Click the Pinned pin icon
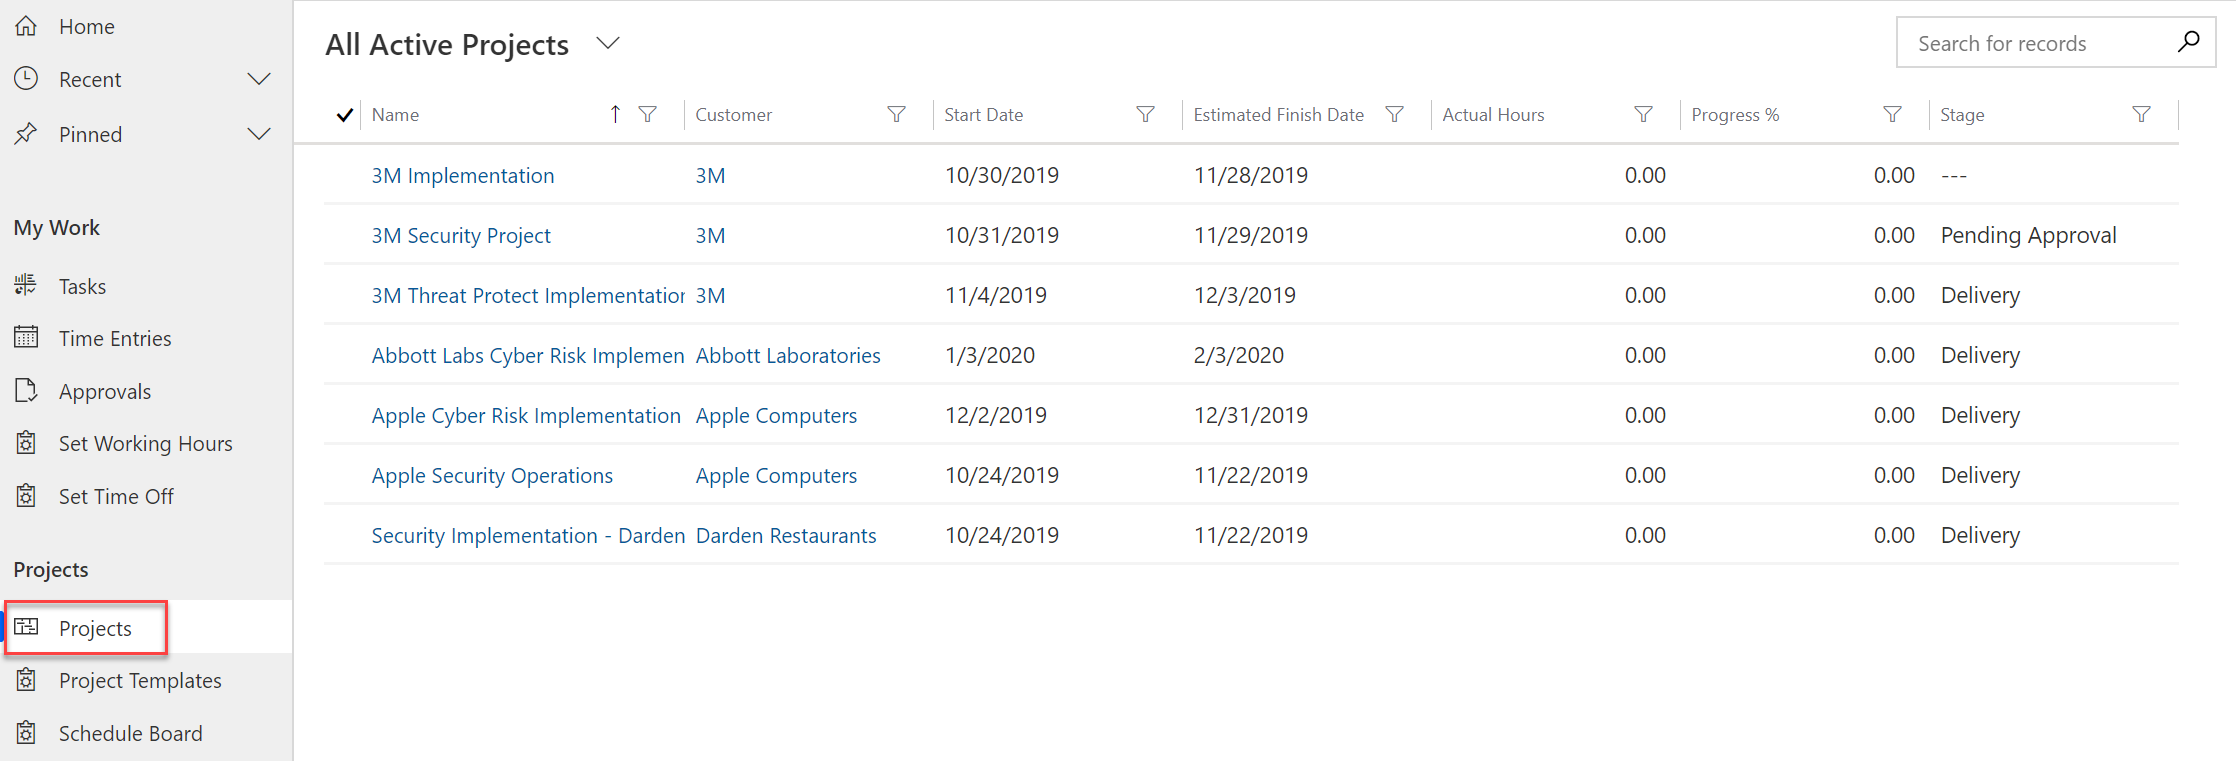This screenshot has width=2236, height=761. (26, 133)
